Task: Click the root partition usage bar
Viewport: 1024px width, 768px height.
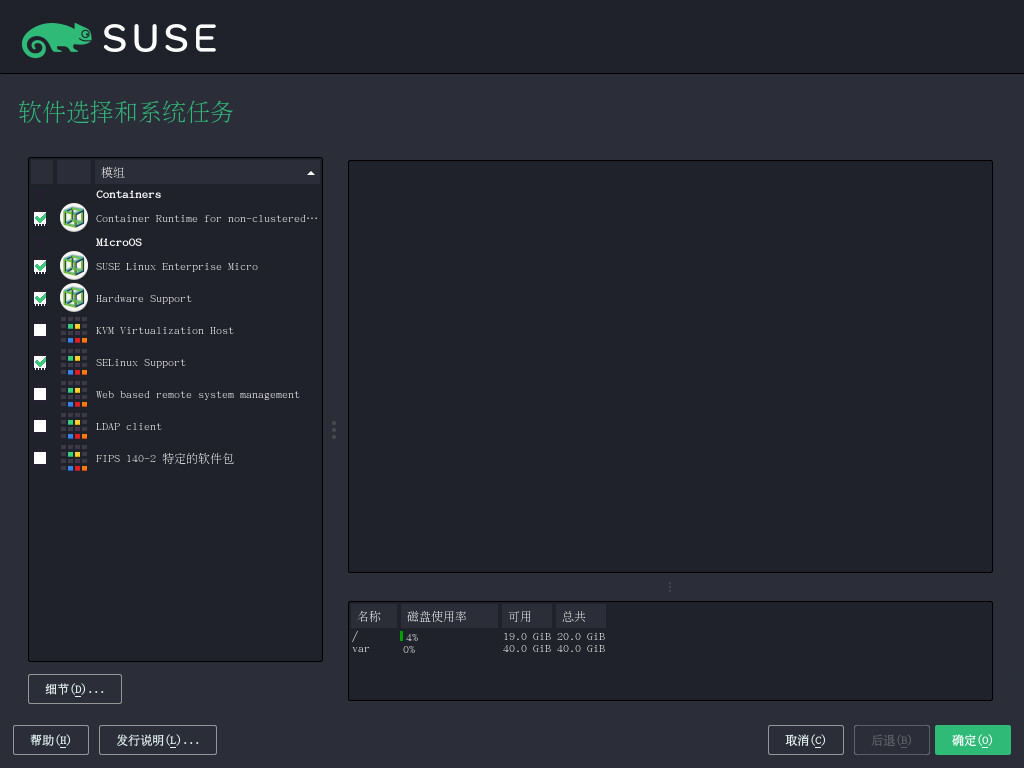Action: [402, 636]
